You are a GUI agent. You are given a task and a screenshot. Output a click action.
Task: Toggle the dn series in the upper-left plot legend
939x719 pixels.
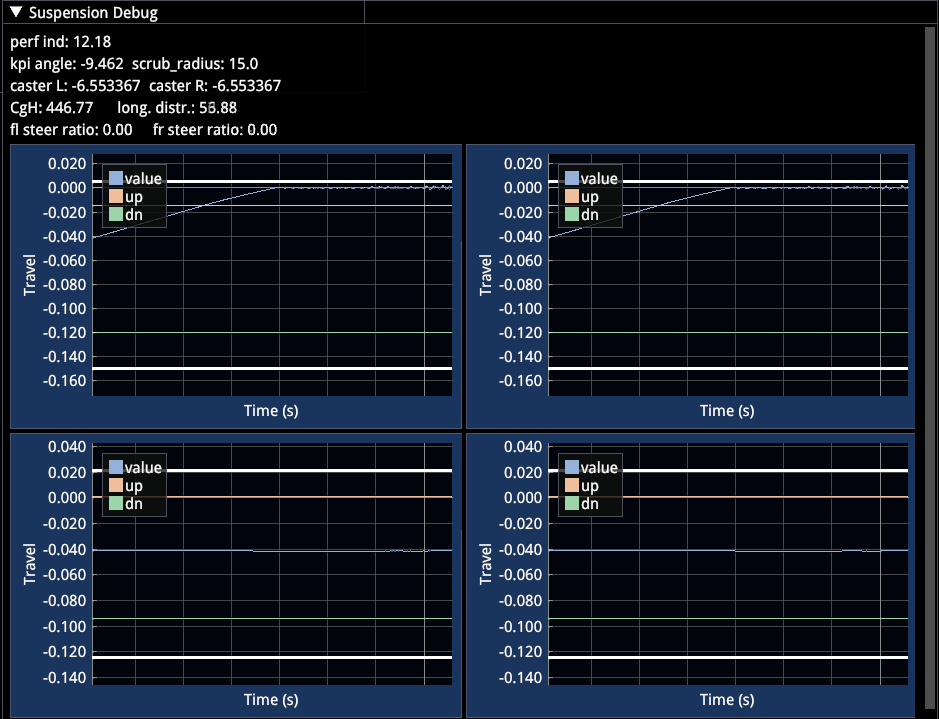126,214
